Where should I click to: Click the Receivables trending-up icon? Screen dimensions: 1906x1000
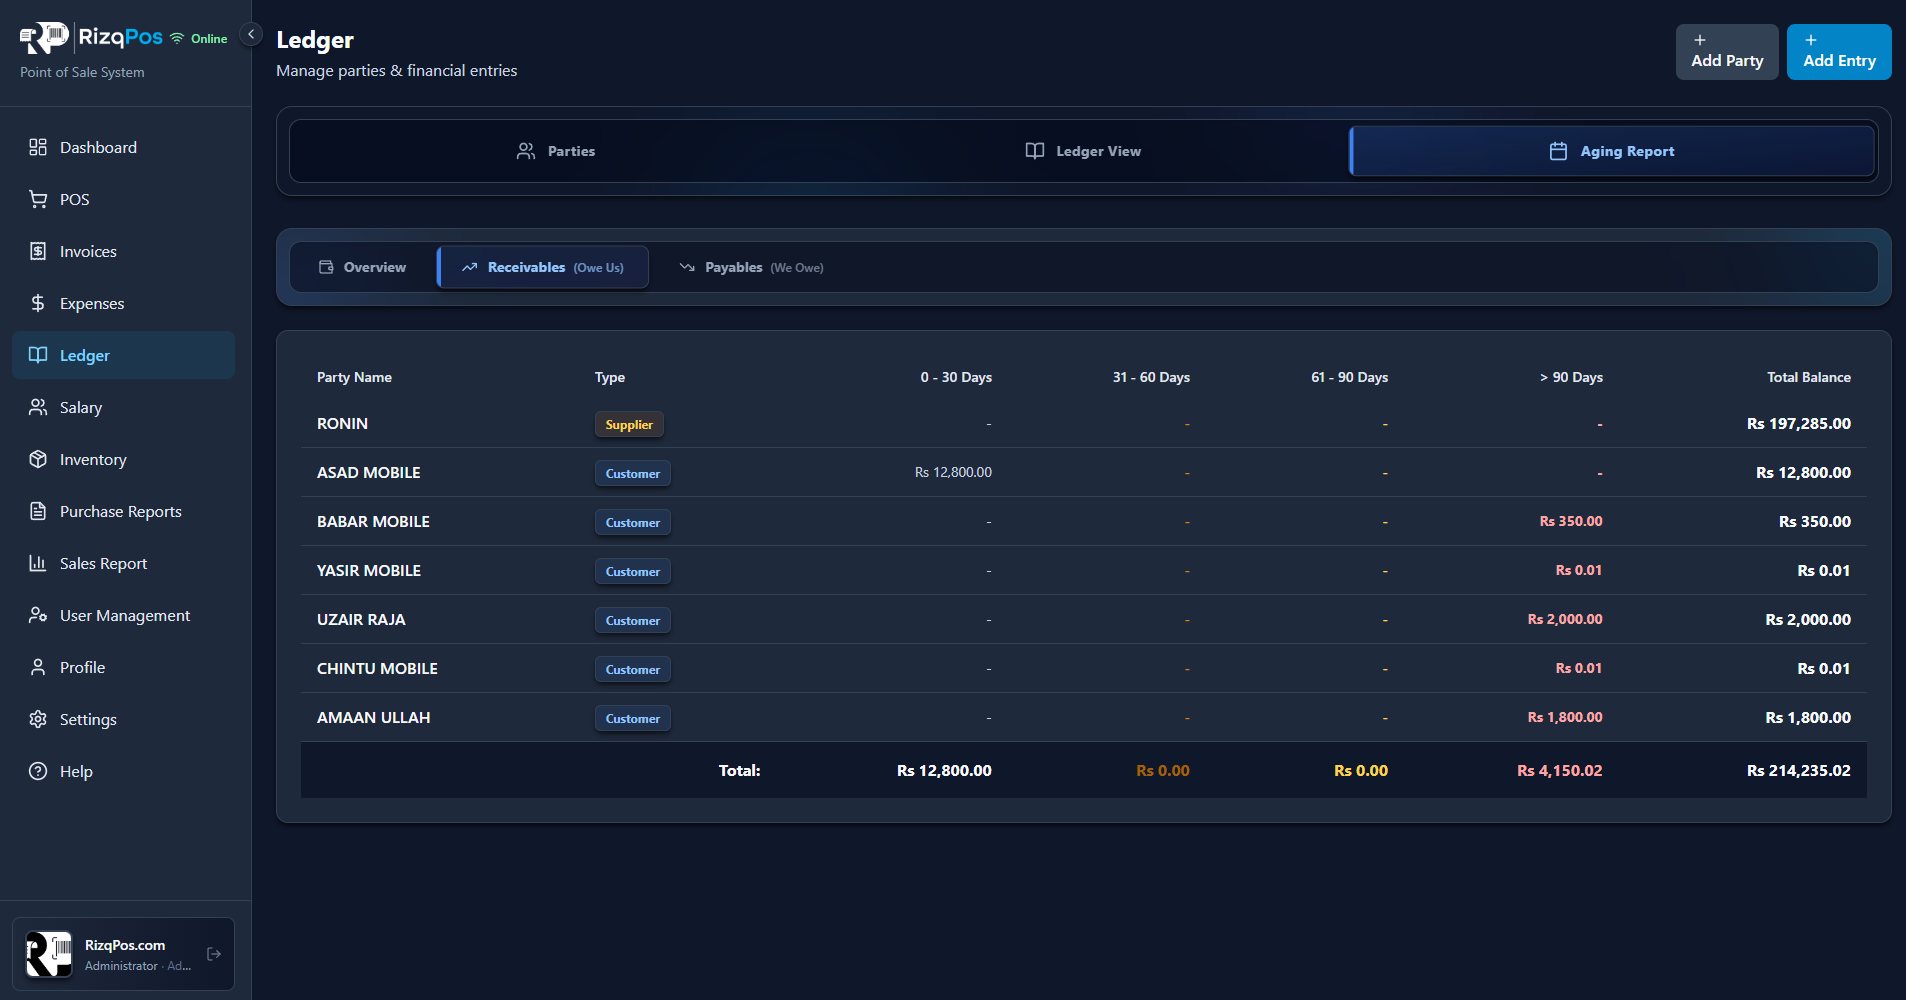[470, 267]
